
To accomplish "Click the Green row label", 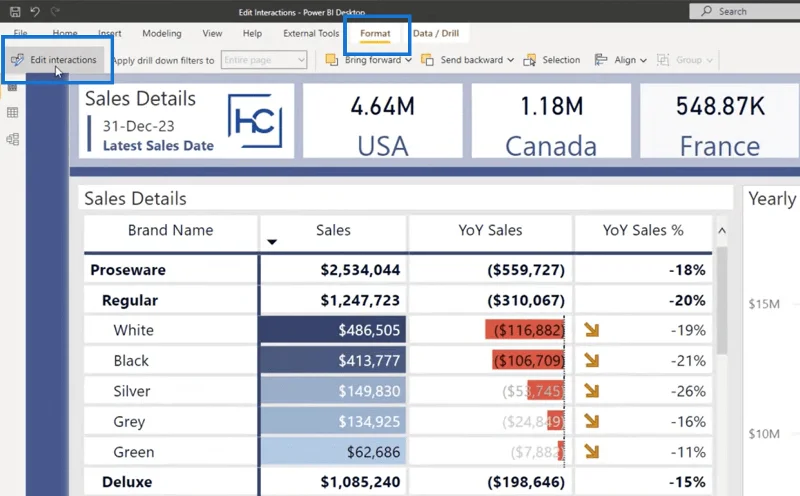I will (x=134, y=452).
